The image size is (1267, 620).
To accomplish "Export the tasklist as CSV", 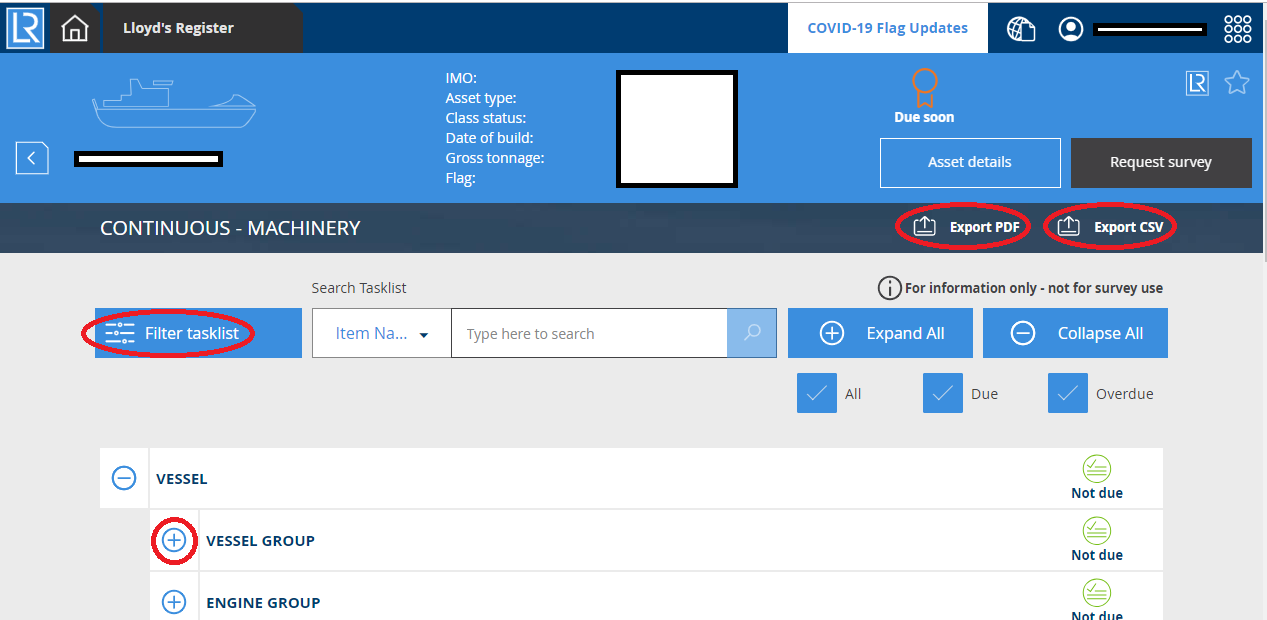I will pyautogui.click(x=1110, y=227).
